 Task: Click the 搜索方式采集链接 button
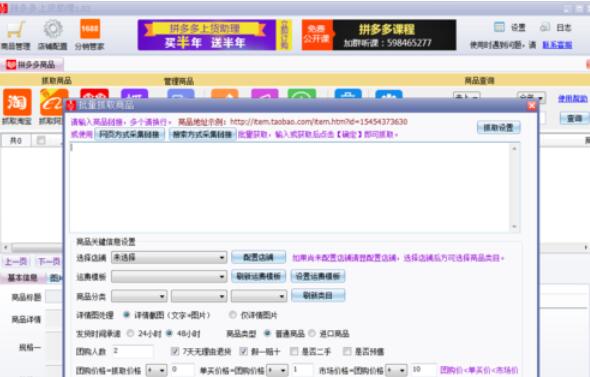tap(202, 134)
